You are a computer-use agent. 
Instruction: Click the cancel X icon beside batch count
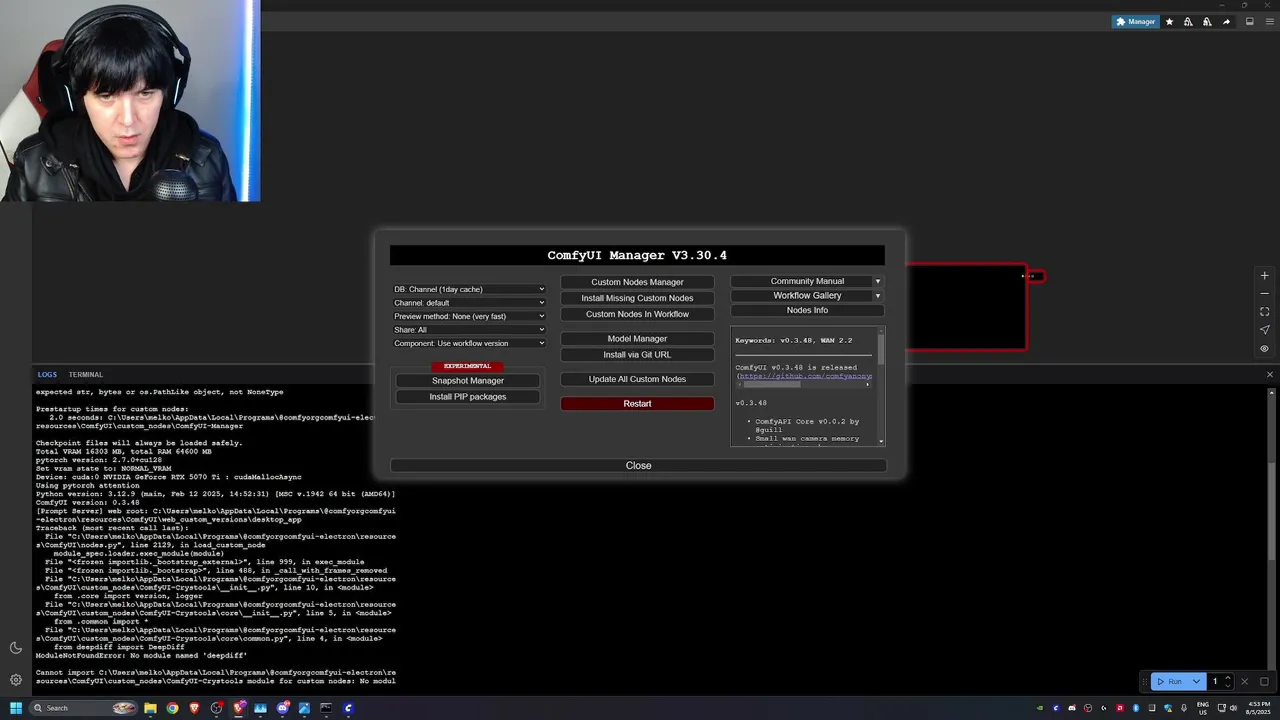(1245, 681)
